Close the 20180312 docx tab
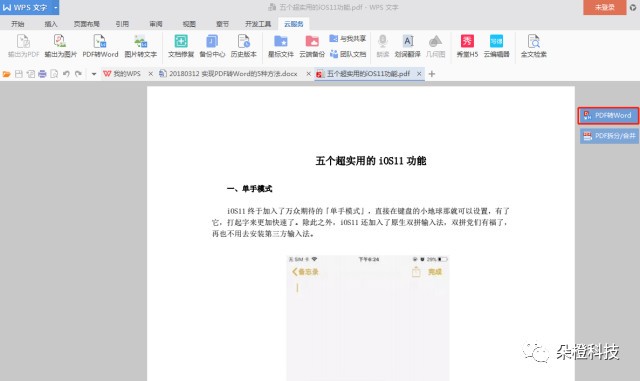Viewport: 640px width, 381px height. coord(308,74)
